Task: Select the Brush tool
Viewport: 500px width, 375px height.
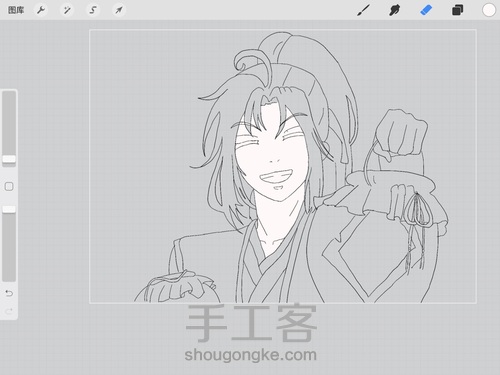Action: point(363,10)
